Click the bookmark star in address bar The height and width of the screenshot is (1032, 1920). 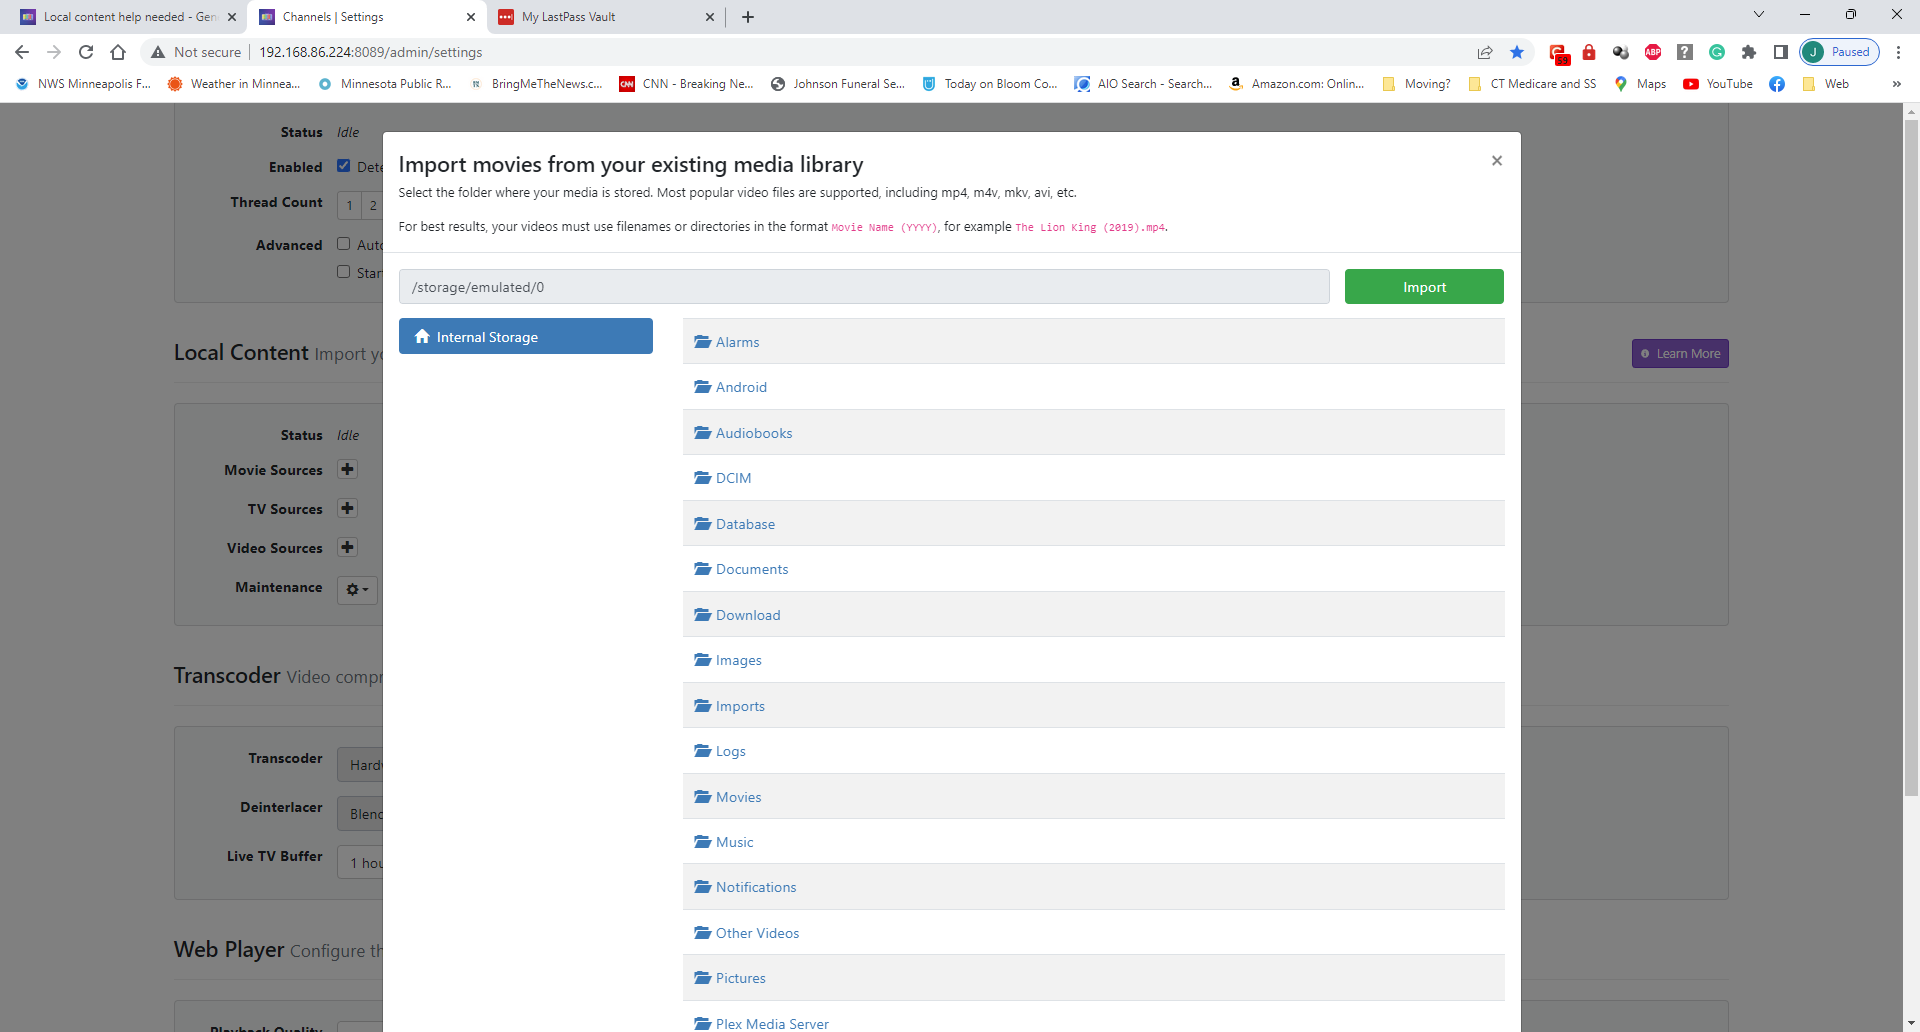(1517, 52)
